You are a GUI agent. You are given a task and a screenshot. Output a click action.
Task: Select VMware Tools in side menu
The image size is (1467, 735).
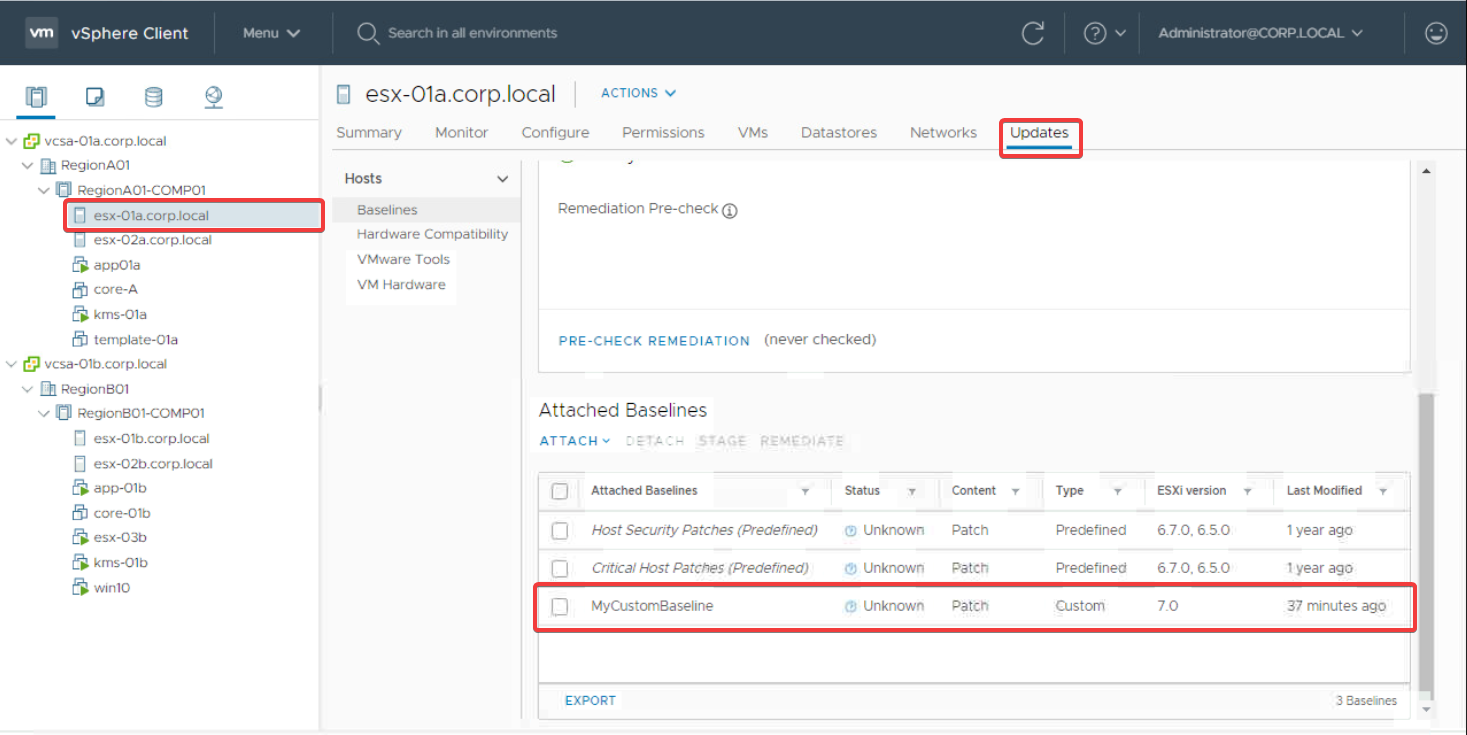403,259
